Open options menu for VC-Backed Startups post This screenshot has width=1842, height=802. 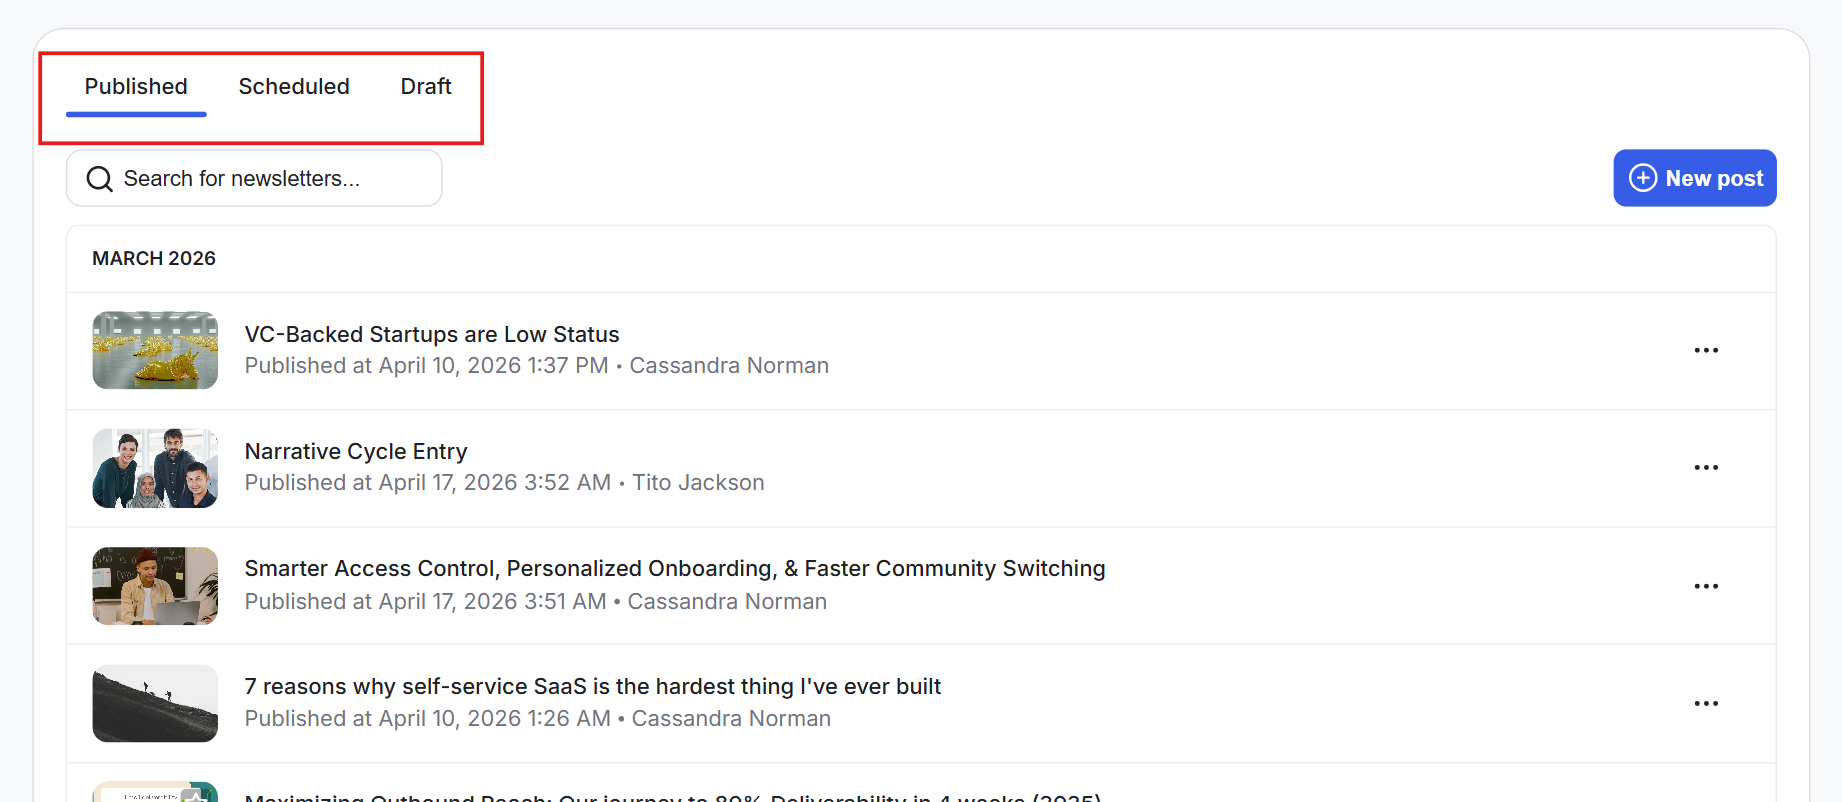click(1706, 350)
